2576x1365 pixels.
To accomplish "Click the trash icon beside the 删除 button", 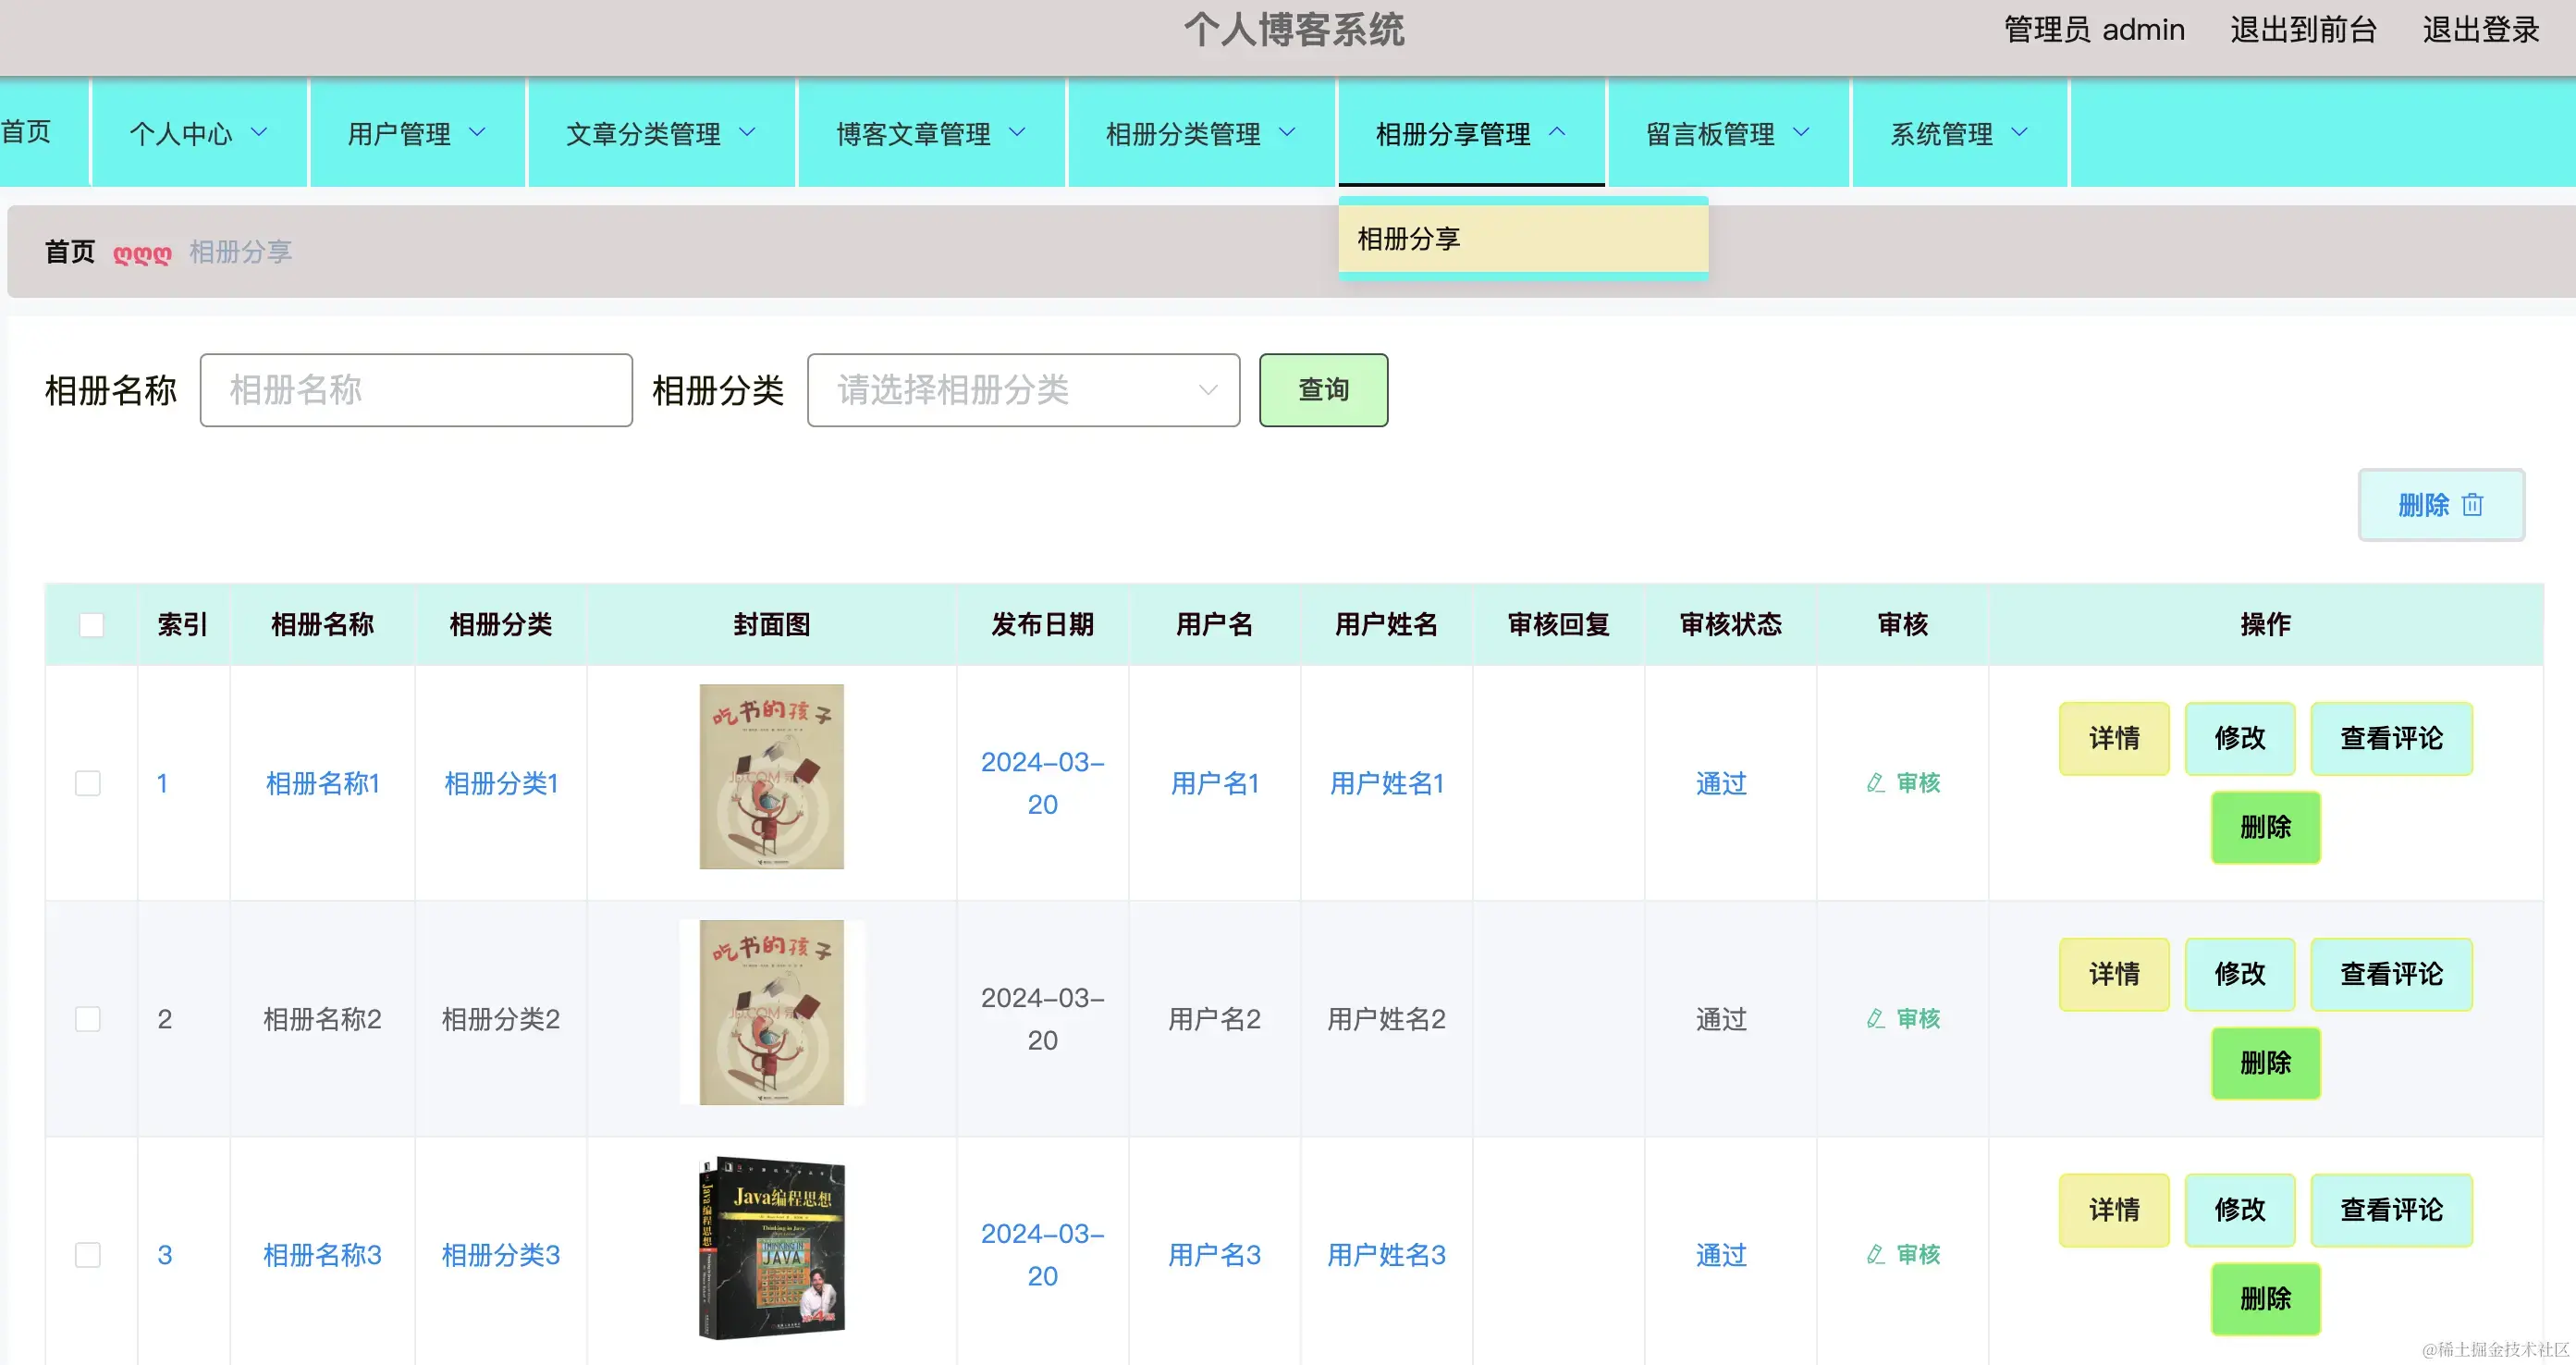I will pyautogui.click(x=2473, y=505).
